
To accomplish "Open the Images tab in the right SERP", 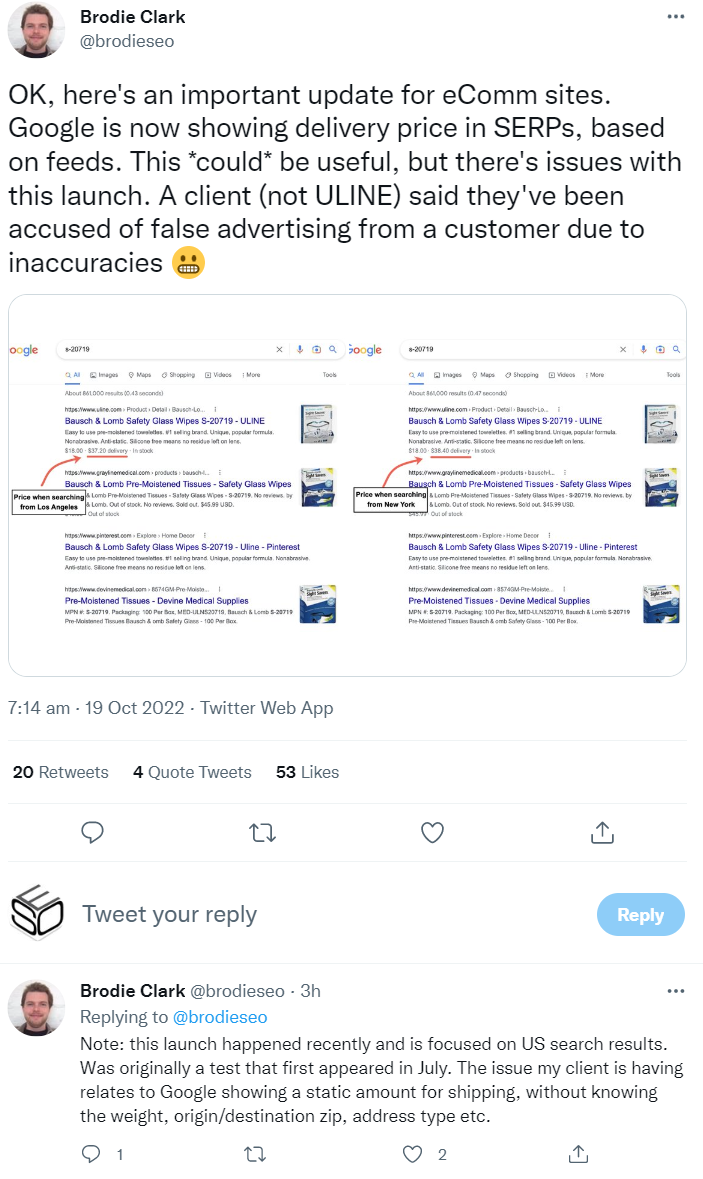I will [448, 375].
